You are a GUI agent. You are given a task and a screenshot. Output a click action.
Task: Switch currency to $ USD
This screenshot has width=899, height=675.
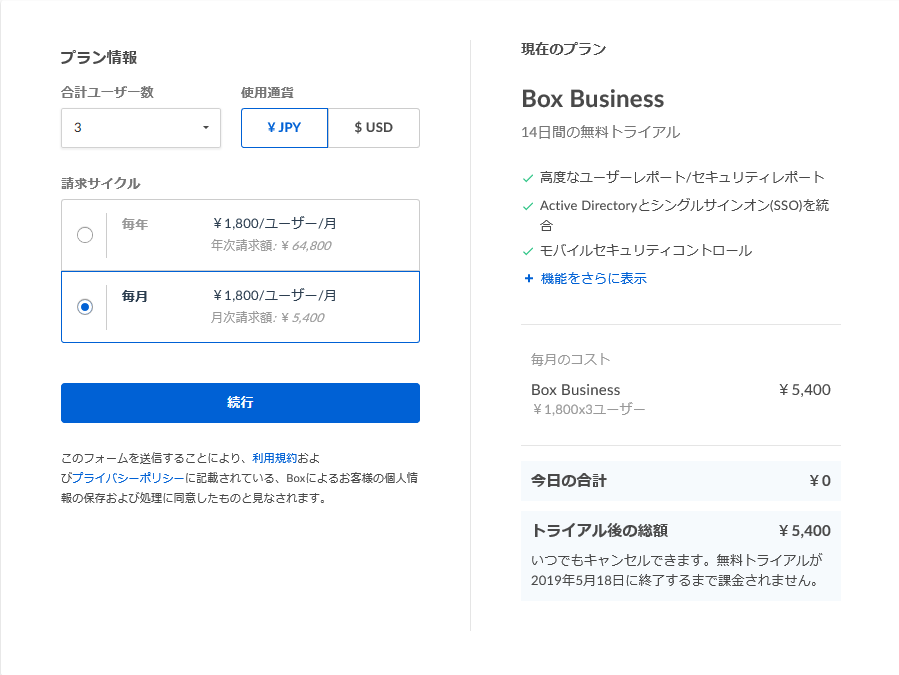pyautogui.click(x=374, y=128)
